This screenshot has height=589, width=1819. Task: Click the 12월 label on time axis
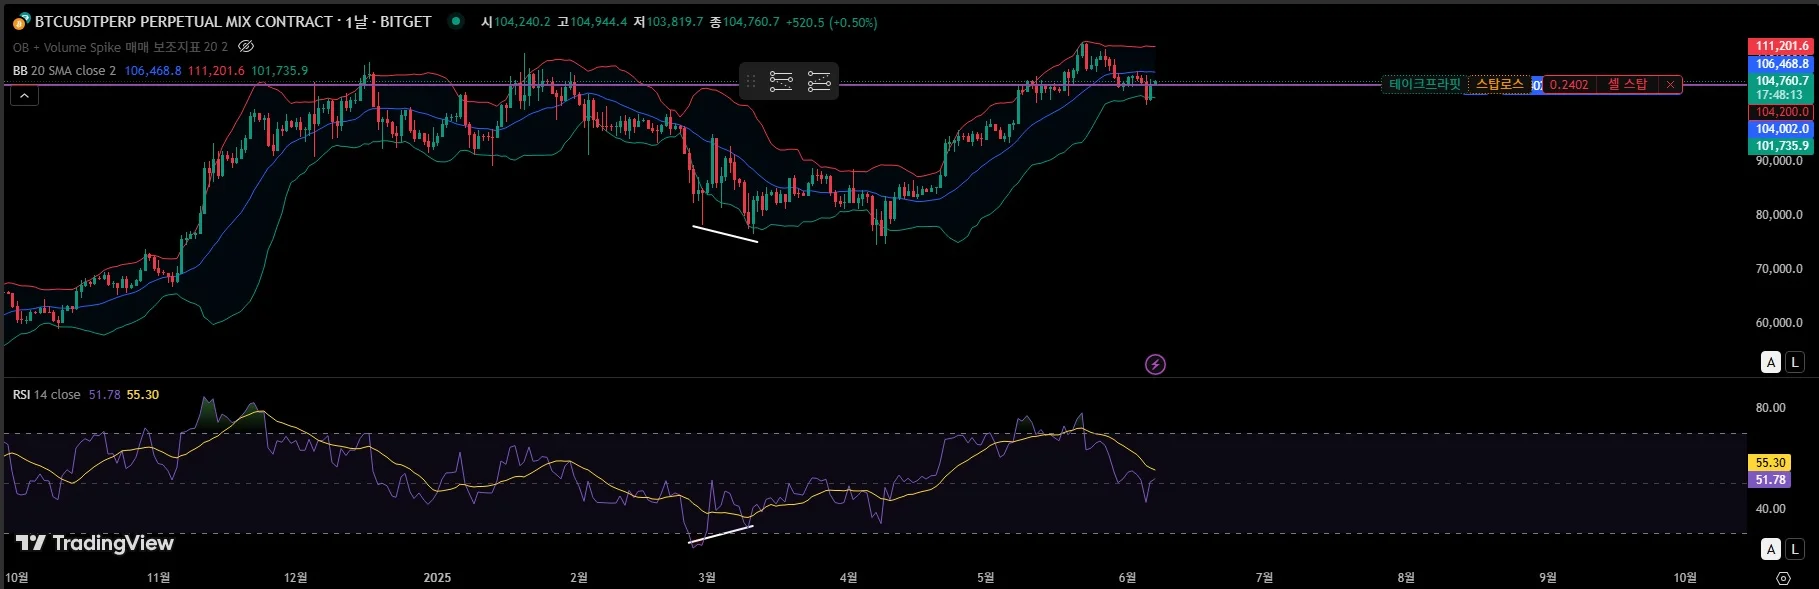(295, 578)
